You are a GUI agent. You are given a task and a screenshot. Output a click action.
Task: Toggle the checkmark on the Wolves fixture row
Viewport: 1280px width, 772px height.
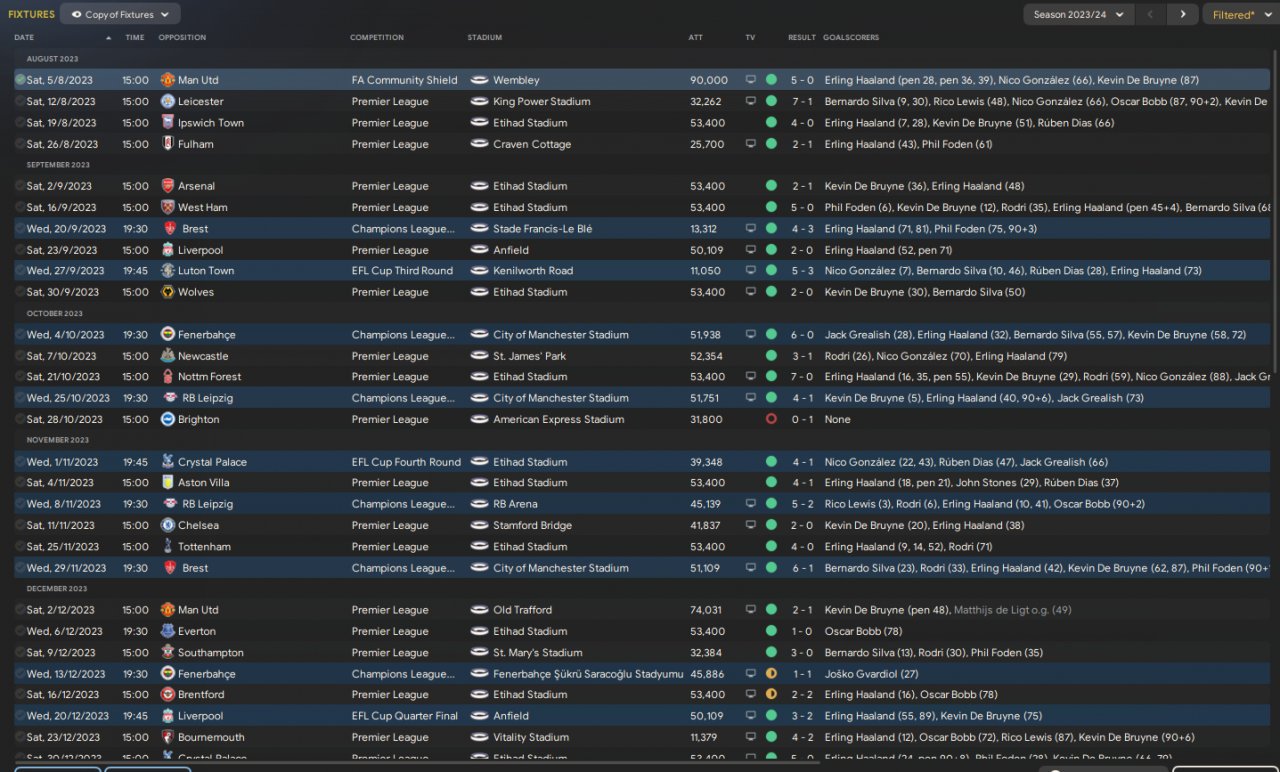pyautogui.click(x=20, y=292)
